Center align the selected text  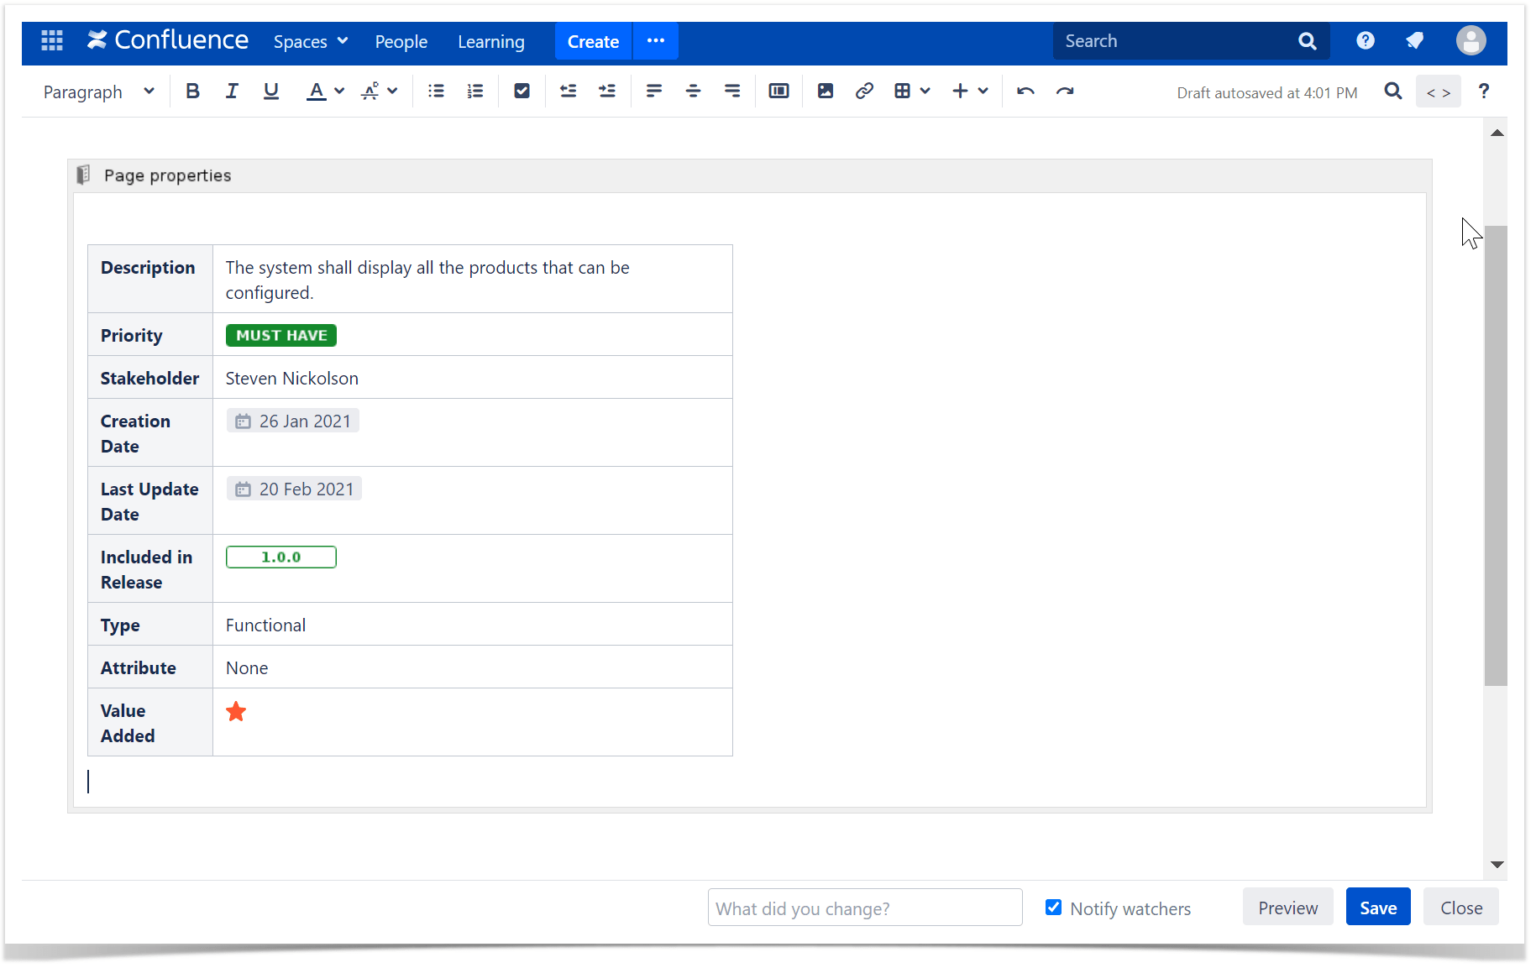pos(693,91)
